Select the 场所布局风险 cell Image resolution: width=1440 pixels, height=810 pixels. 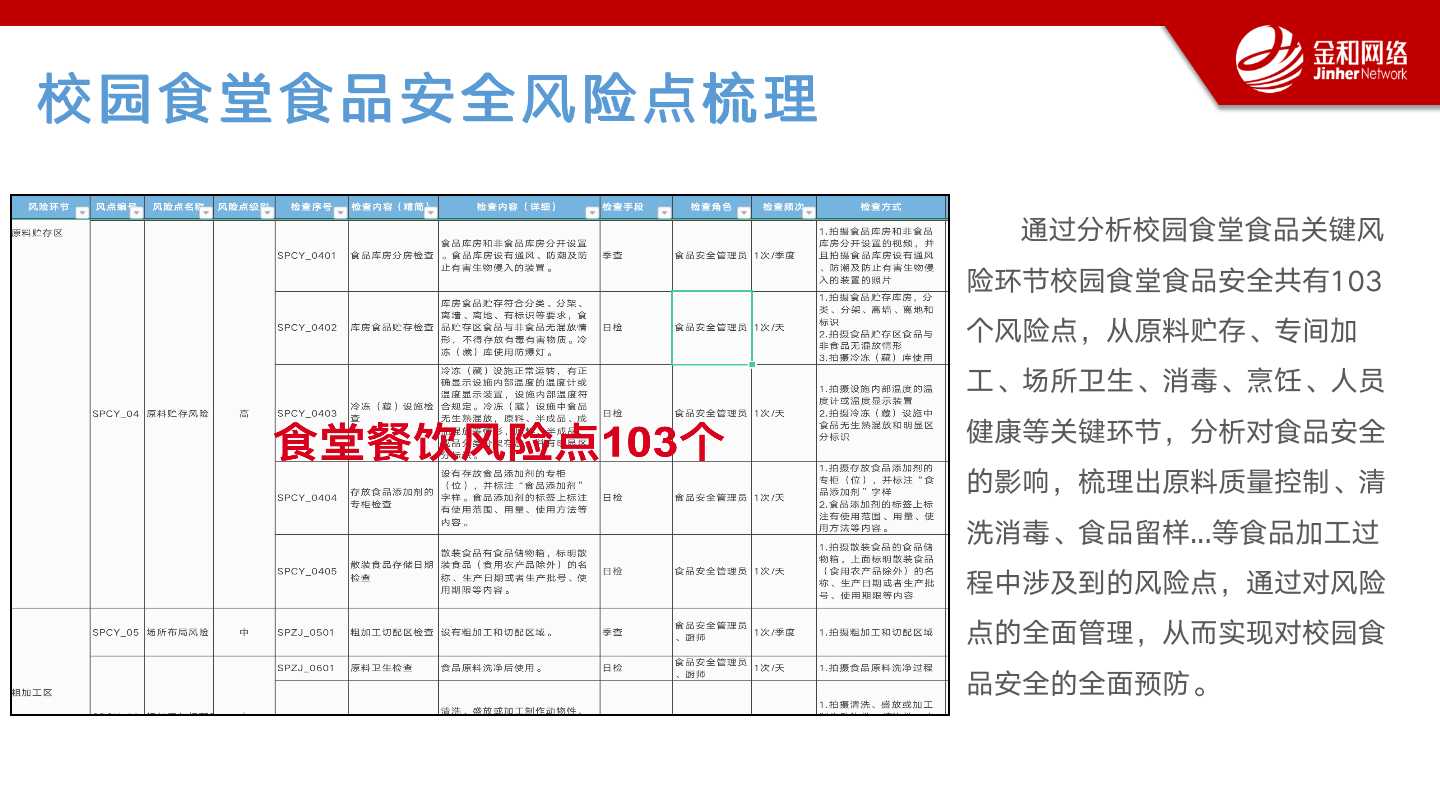(179, 632)
